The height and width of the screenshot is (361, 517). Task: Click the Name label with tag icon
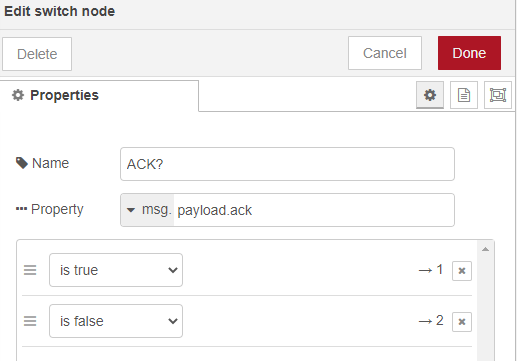pos(42,163)
